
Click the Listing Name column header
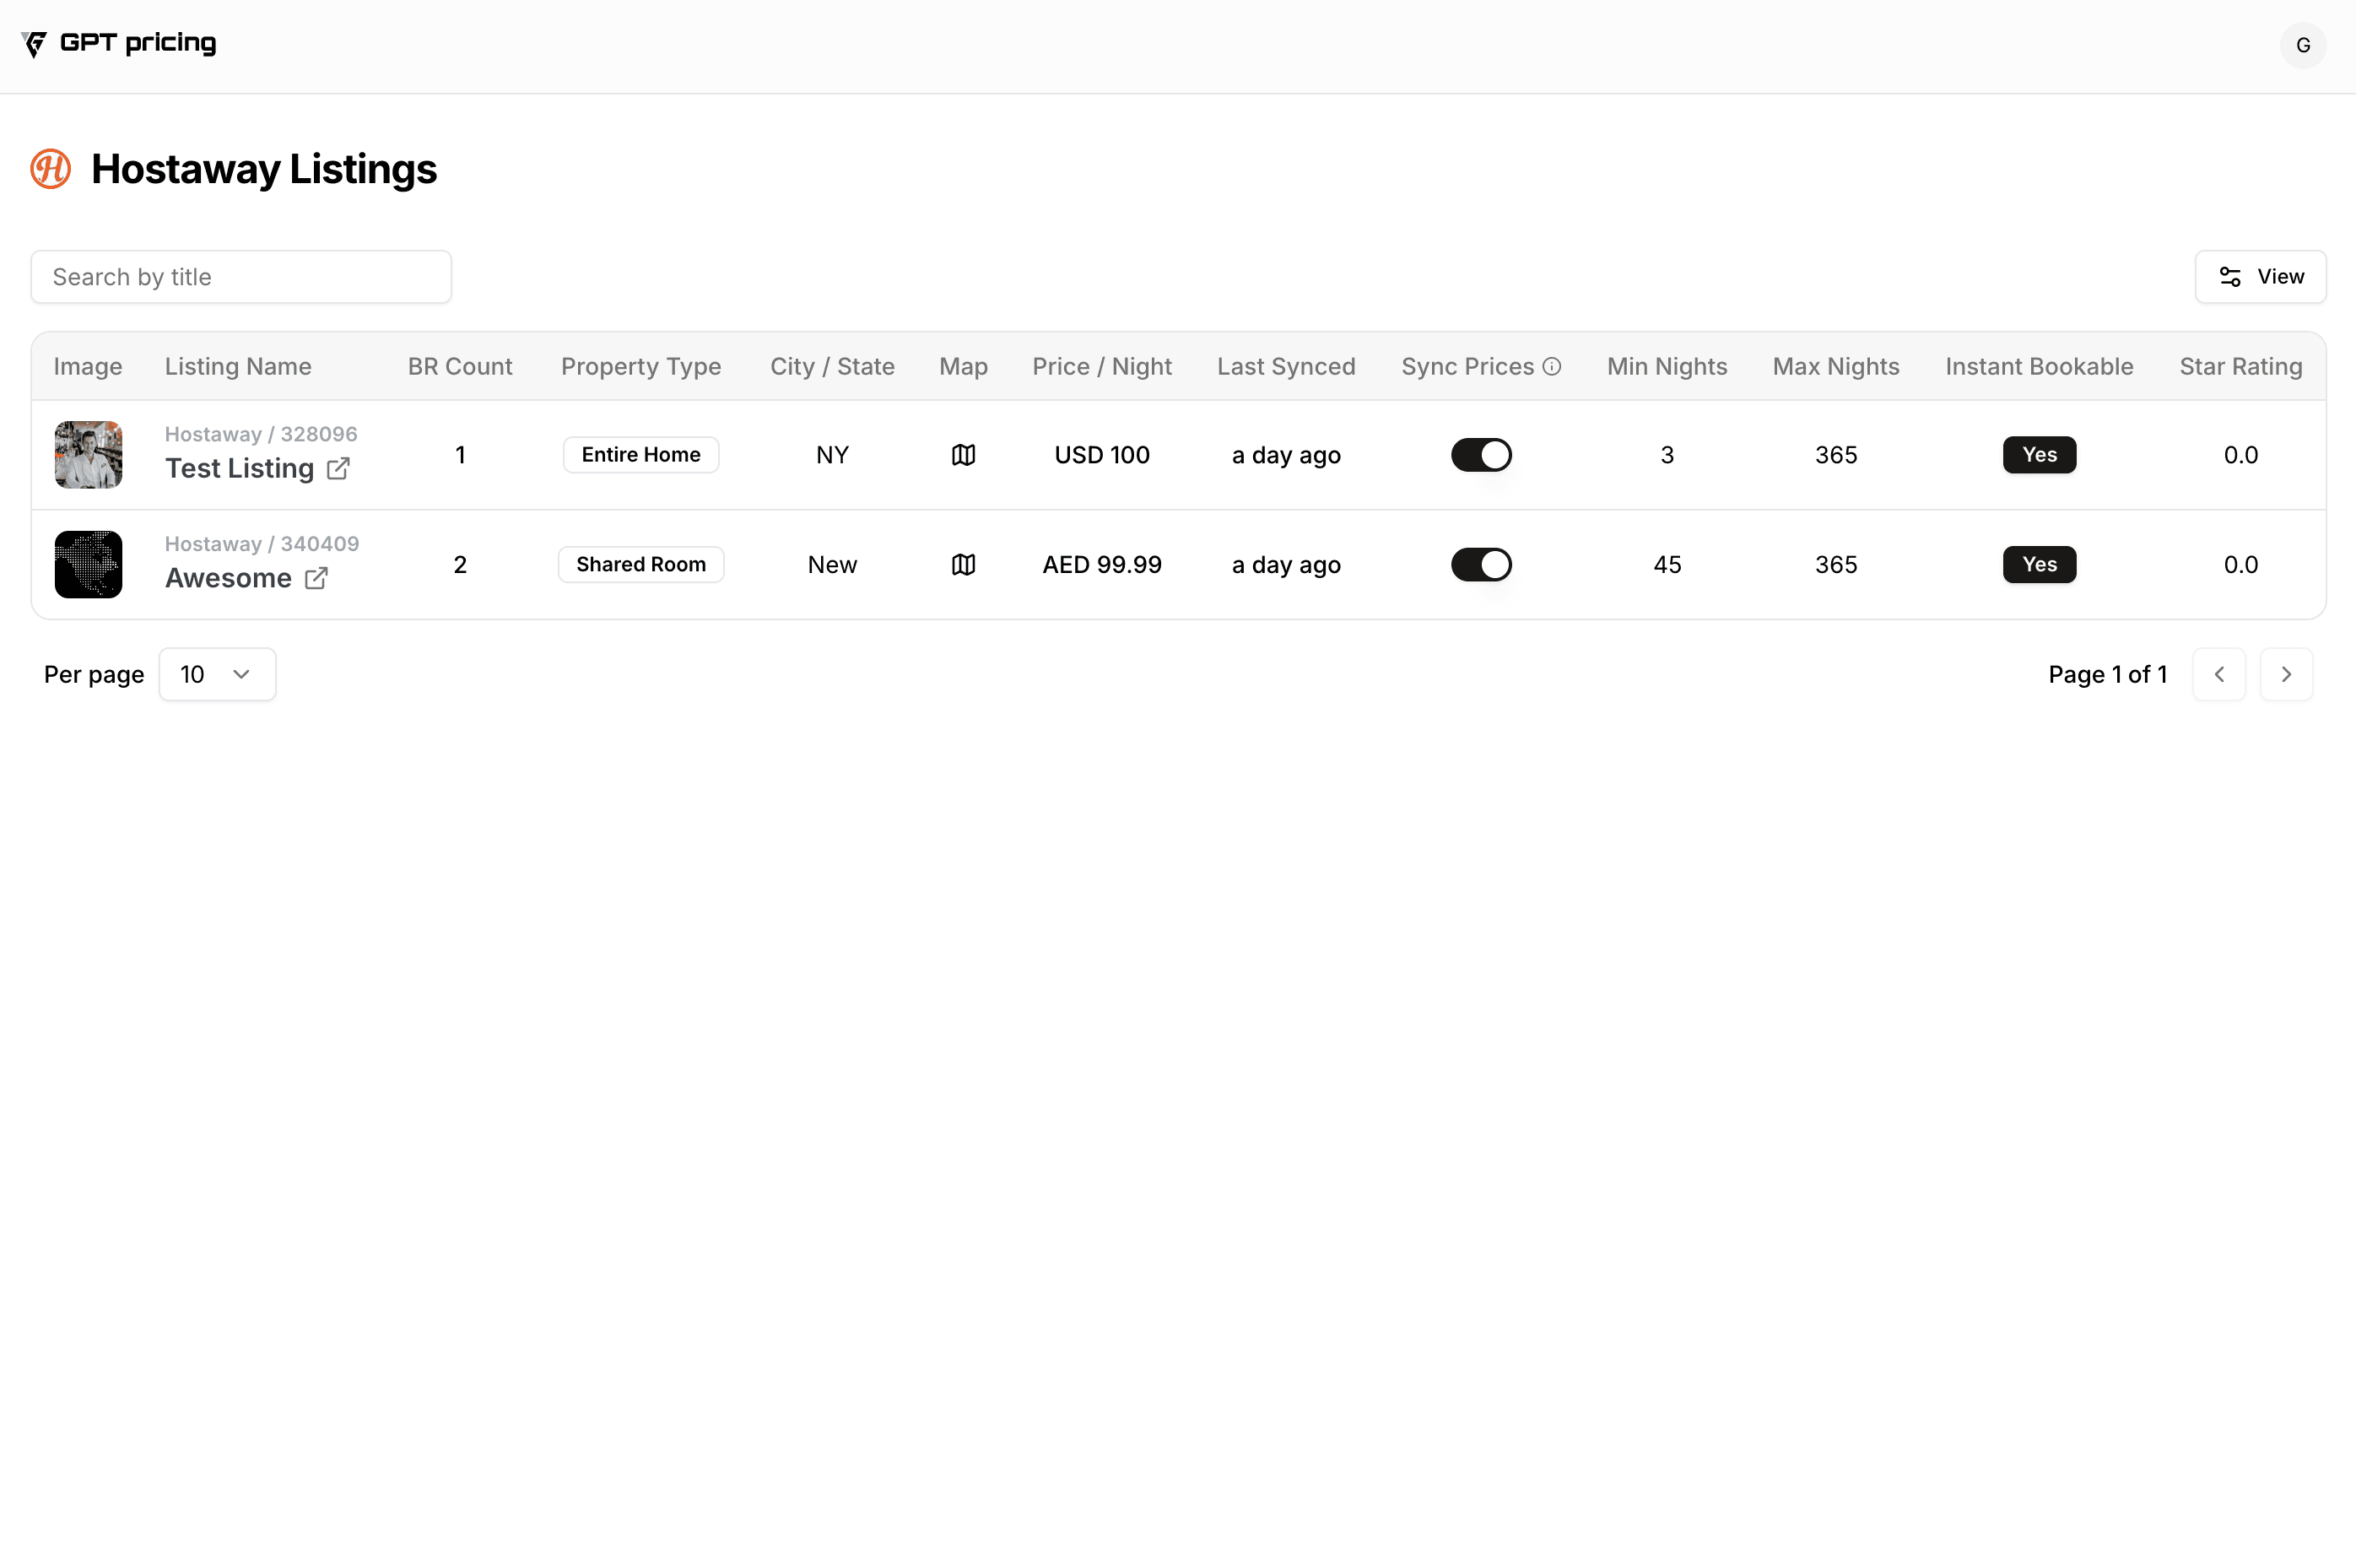click(238, 366)
